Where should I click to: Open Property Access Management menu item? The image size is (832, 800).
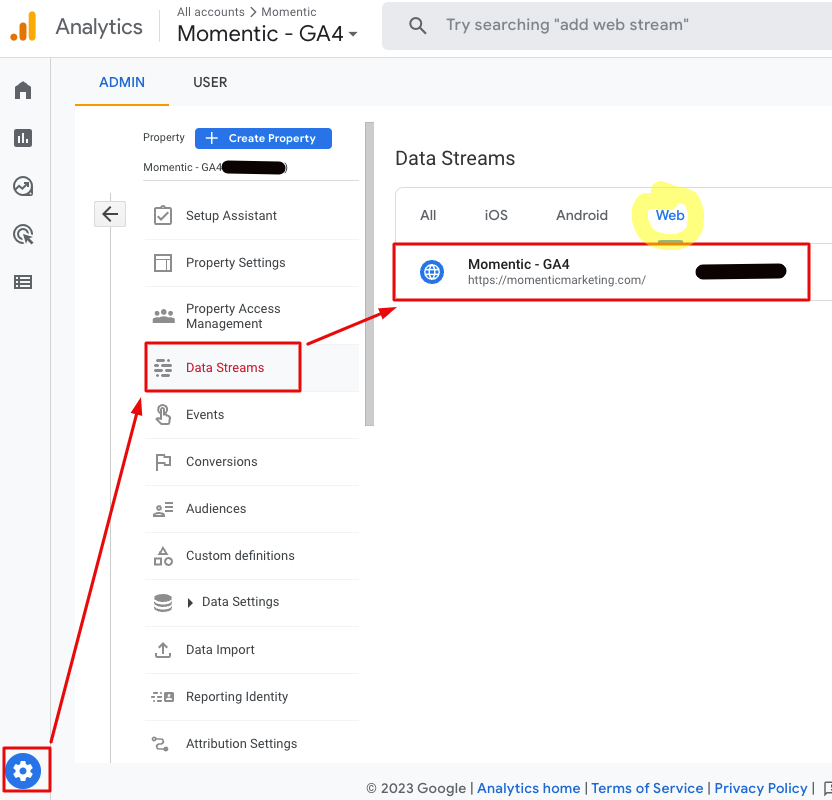click(252, 316)
